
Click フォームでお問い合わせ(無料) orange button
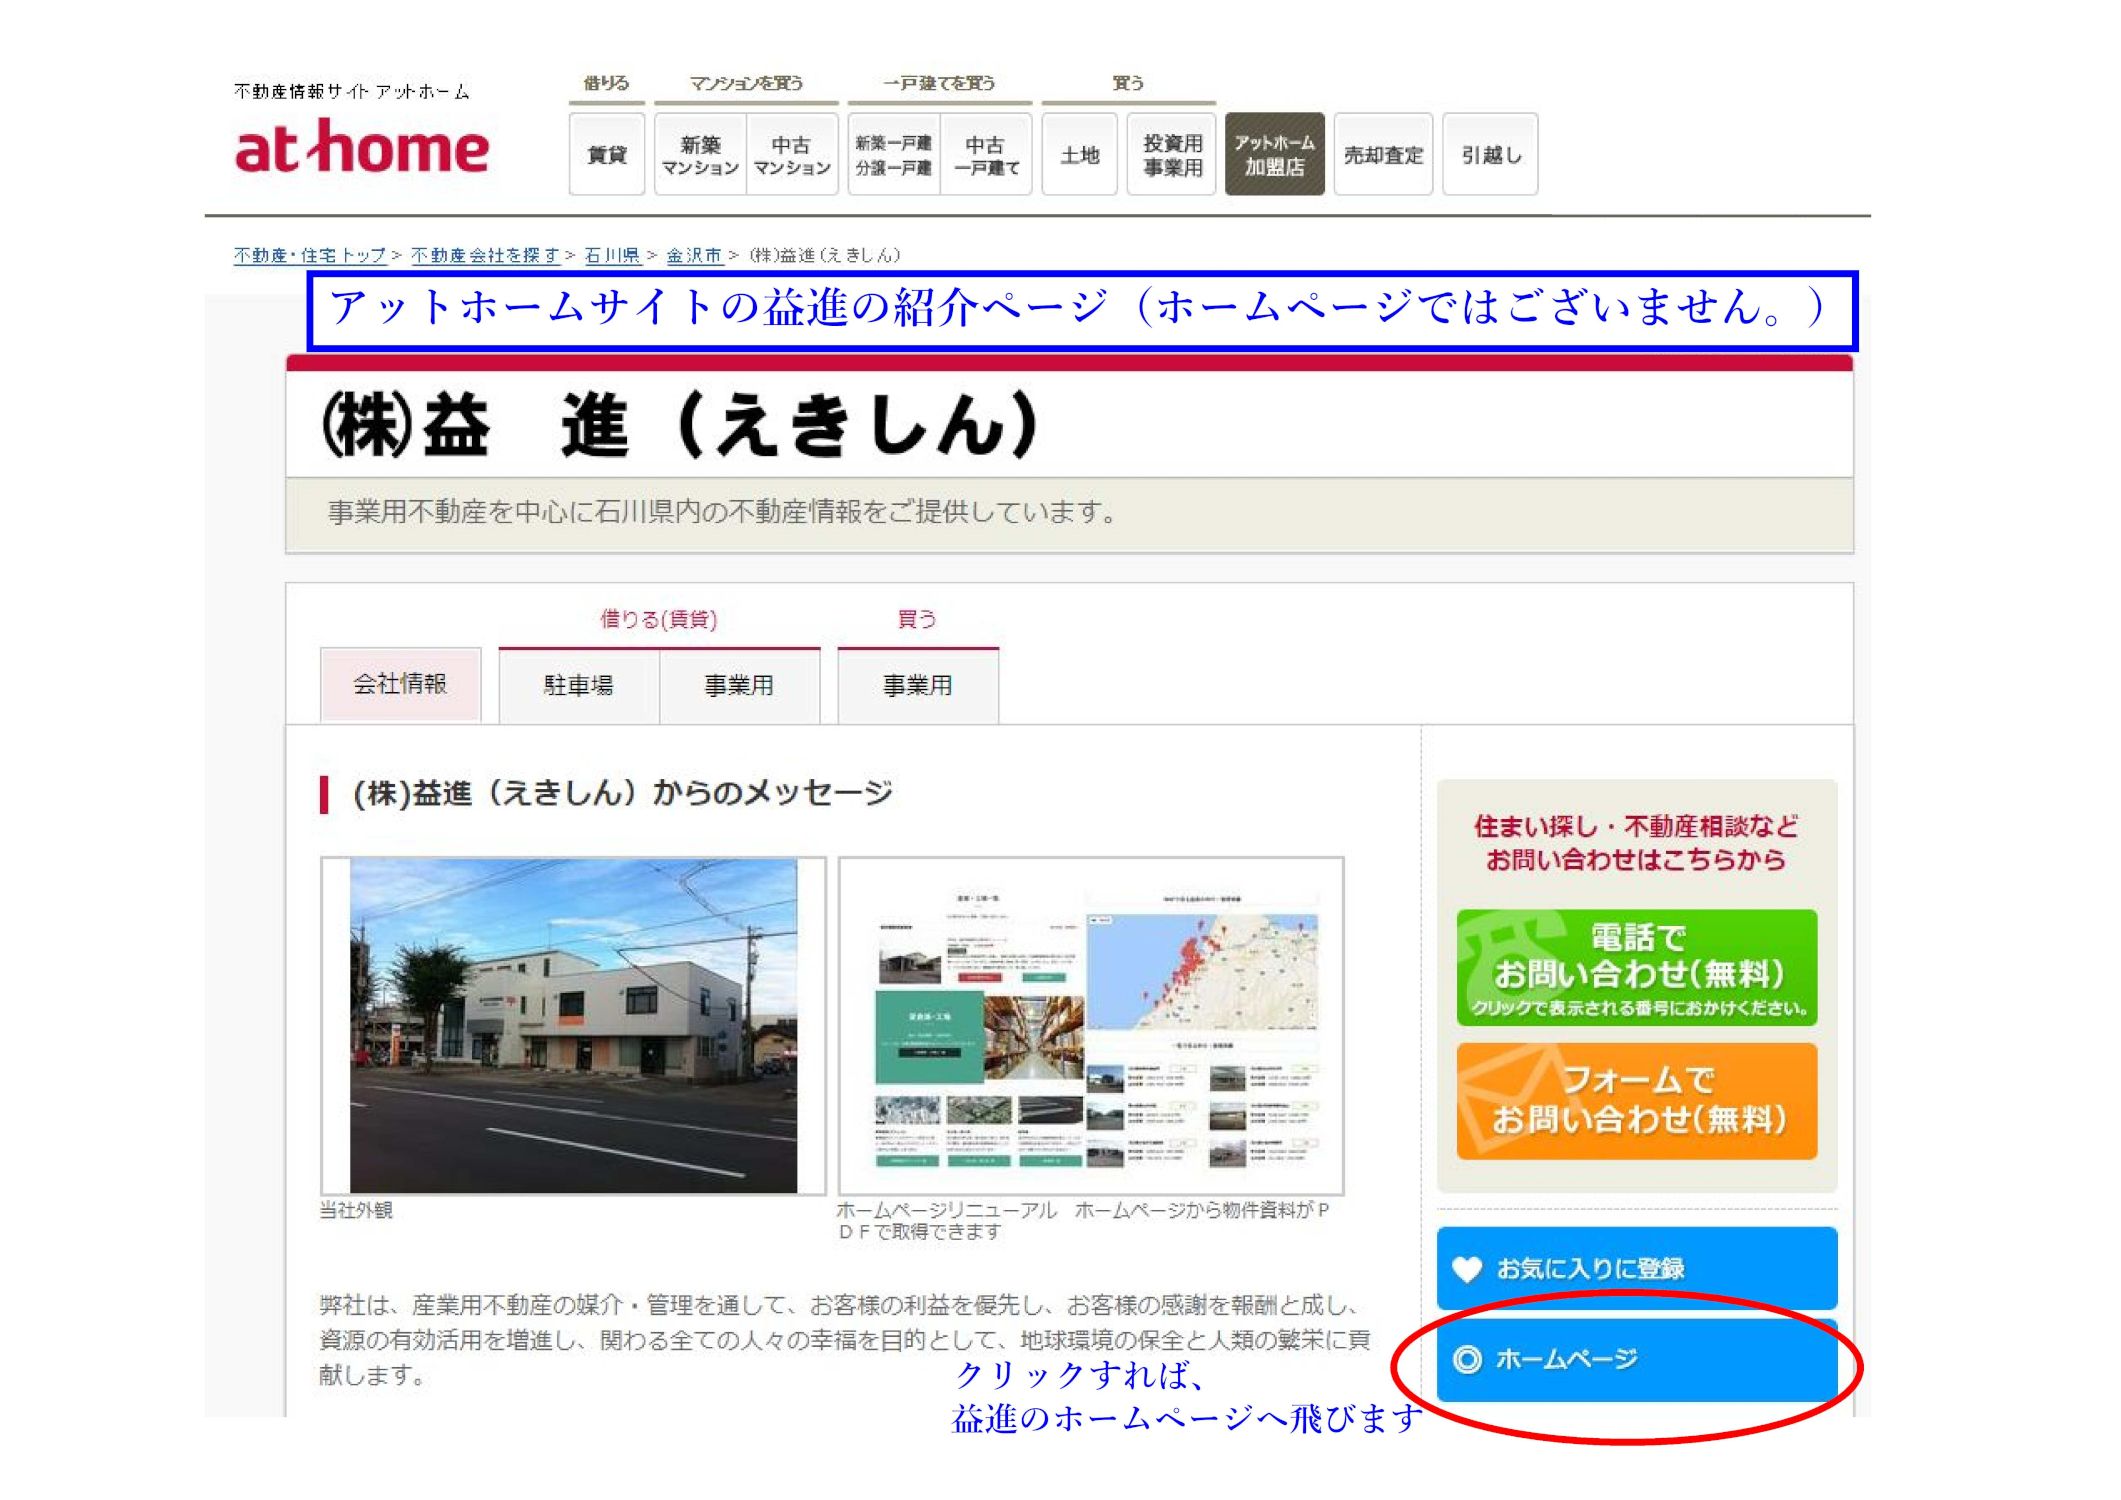[x=1636, y=1101]
